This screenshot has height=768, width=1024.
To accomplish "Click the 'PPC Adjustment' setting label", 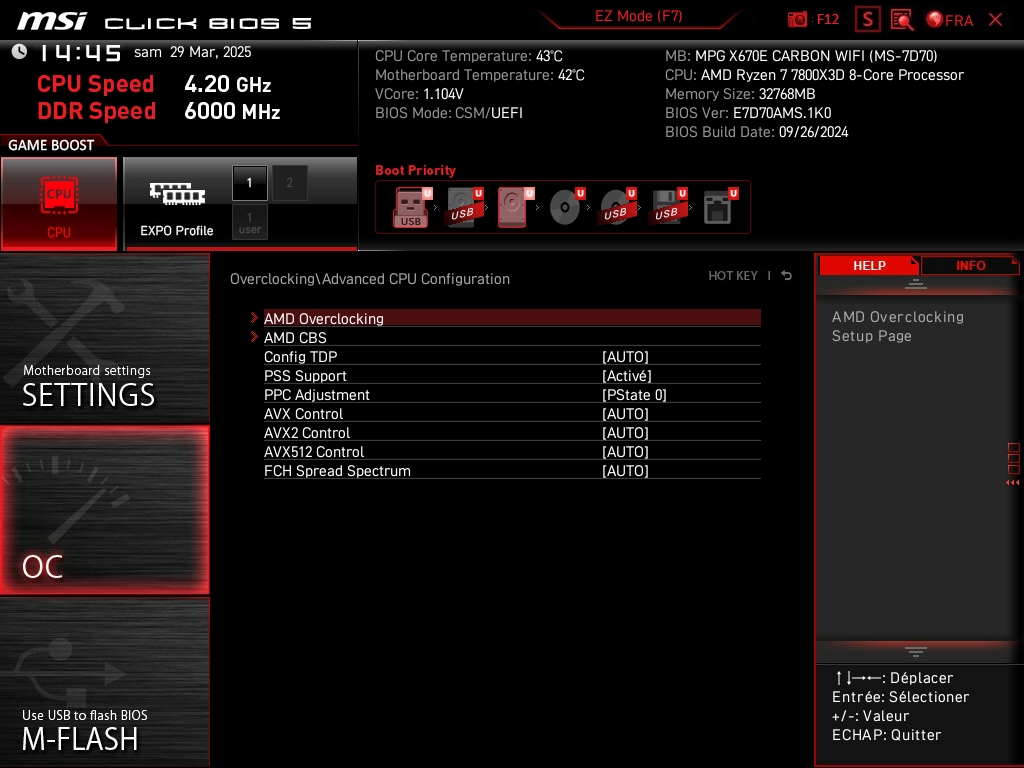I will 317,394.
